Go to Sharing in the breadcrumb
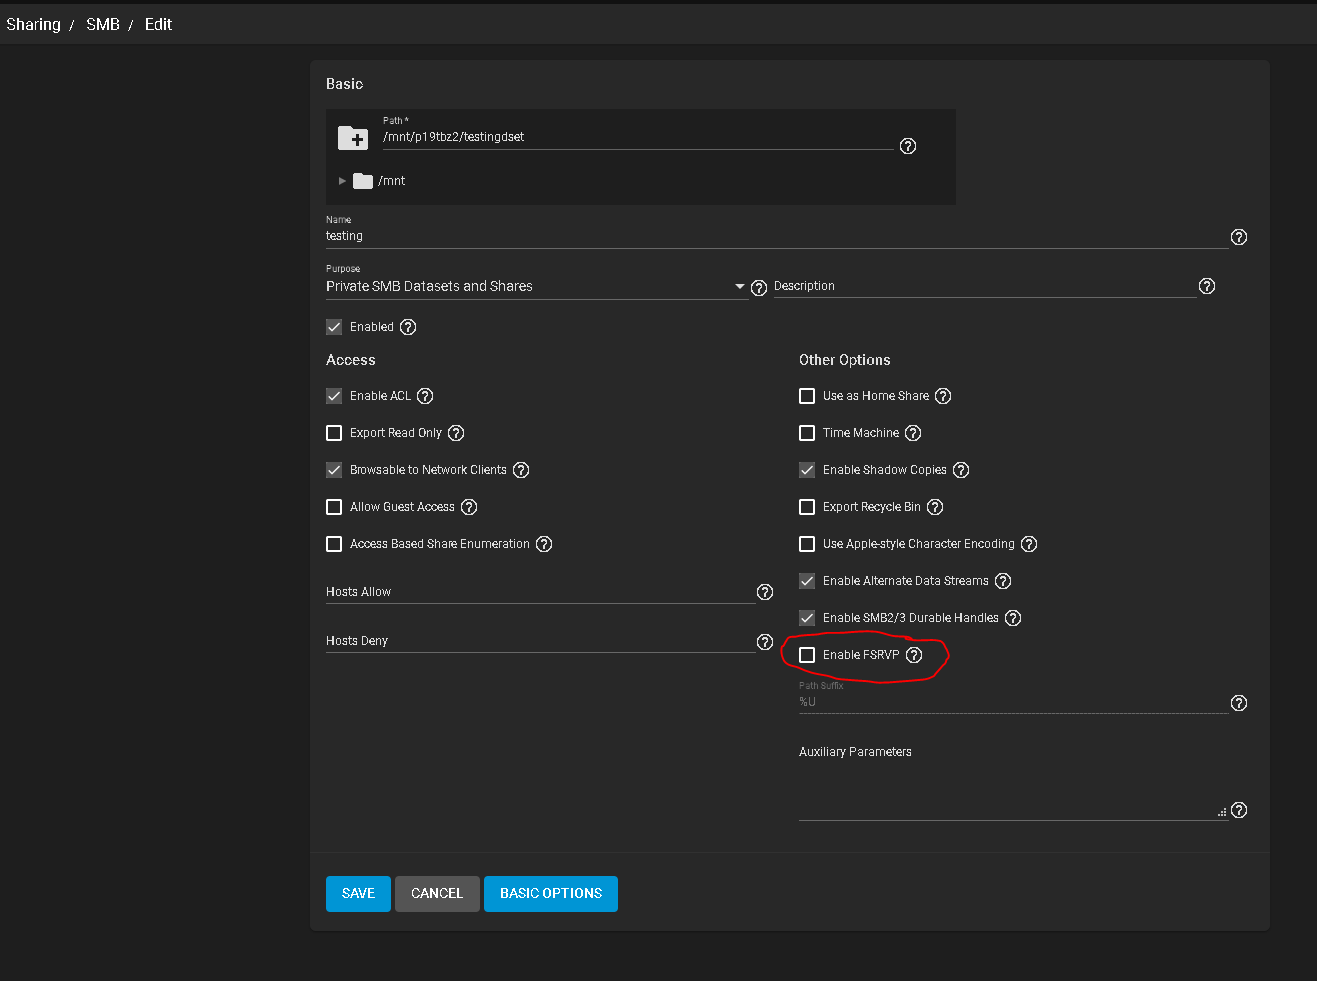This screenshot has height=981, width=1317. 33,24
